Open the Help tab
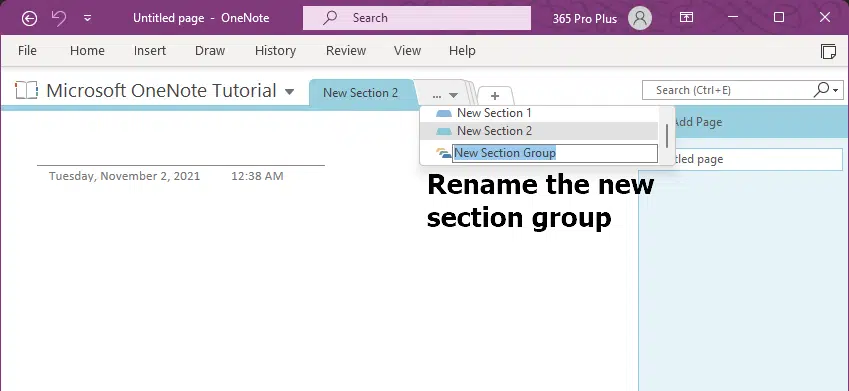Screen dimensions: 849x391 point(462,50)
